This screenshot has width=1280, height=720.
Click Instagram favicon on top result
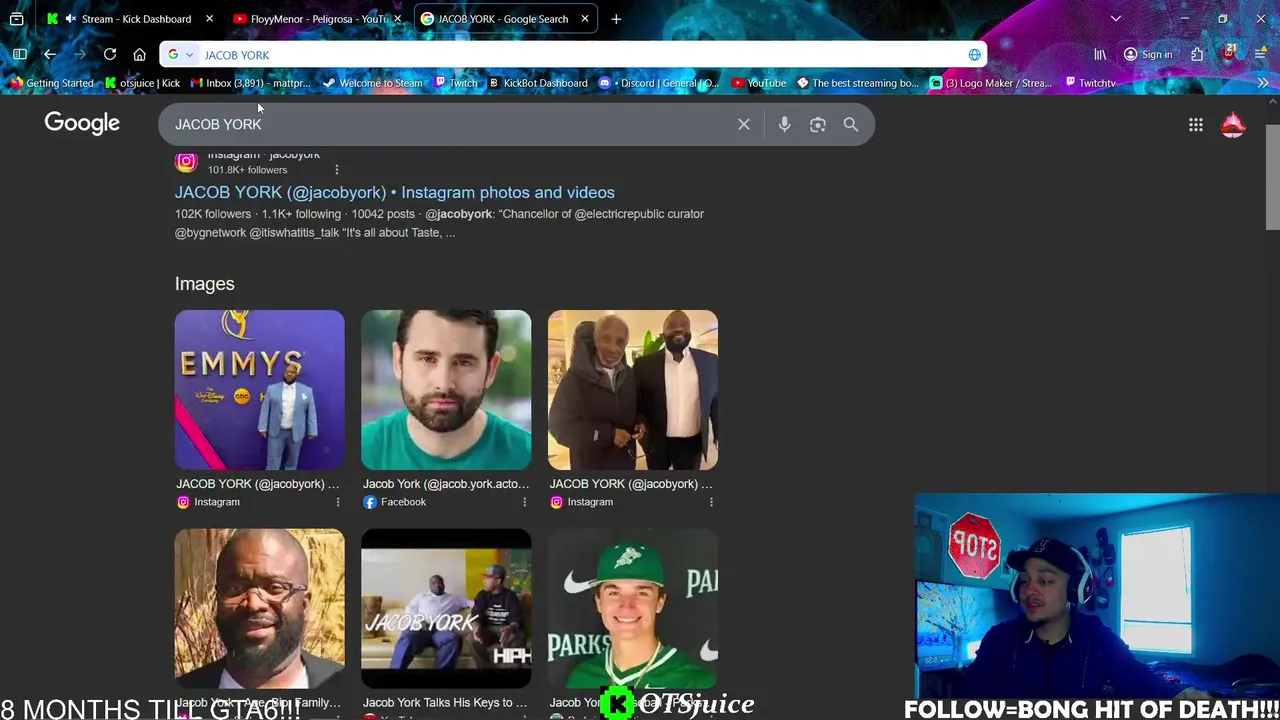[186, 161]
